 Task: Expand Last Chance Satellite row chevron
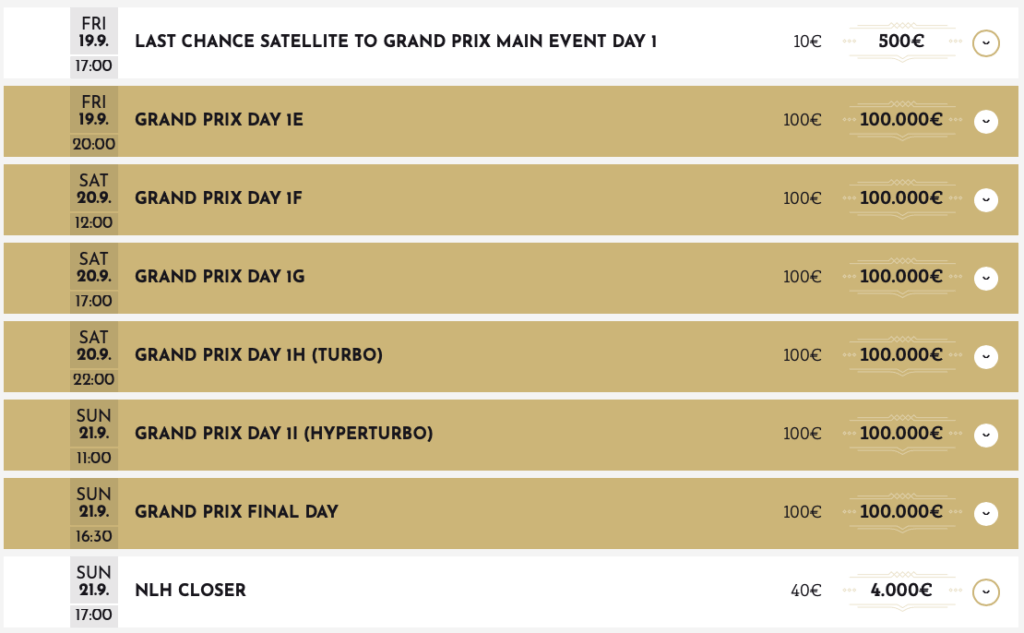(x=986, y=43)
